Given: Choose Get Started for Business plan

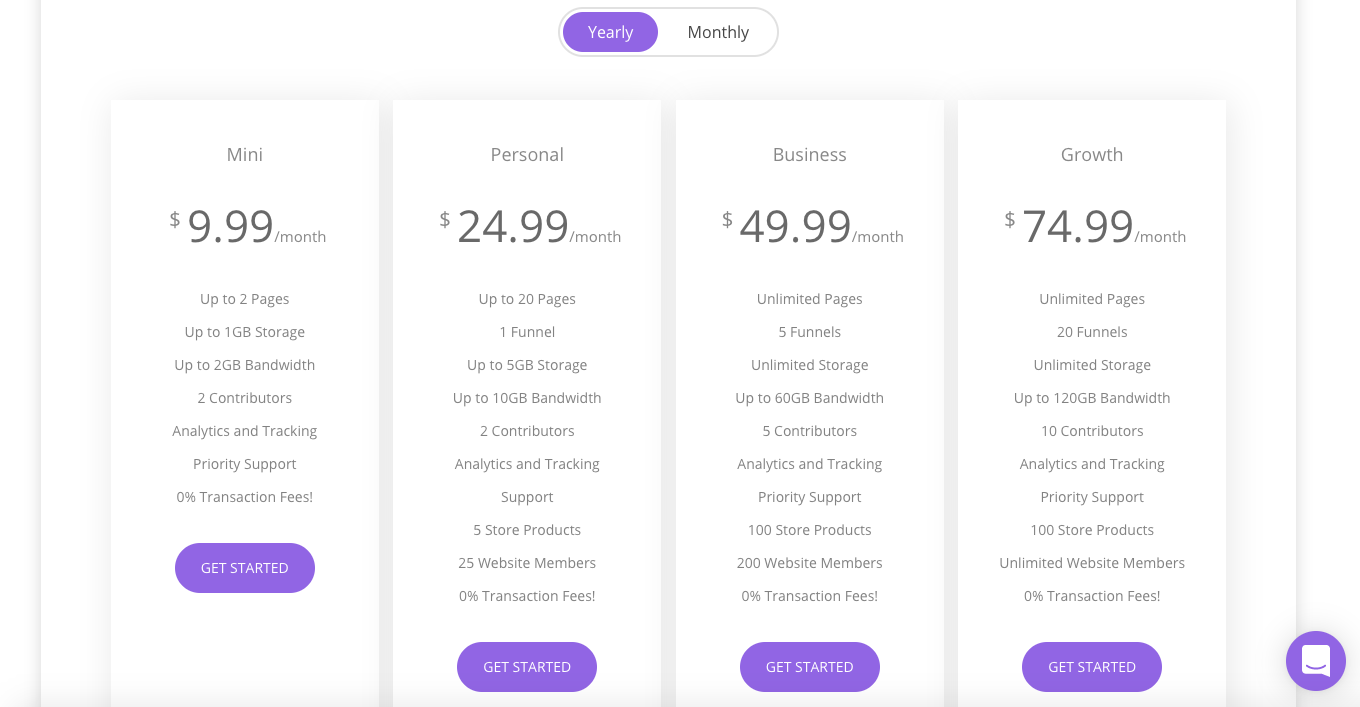Looking at the screenshot, I should pos(810,667).
